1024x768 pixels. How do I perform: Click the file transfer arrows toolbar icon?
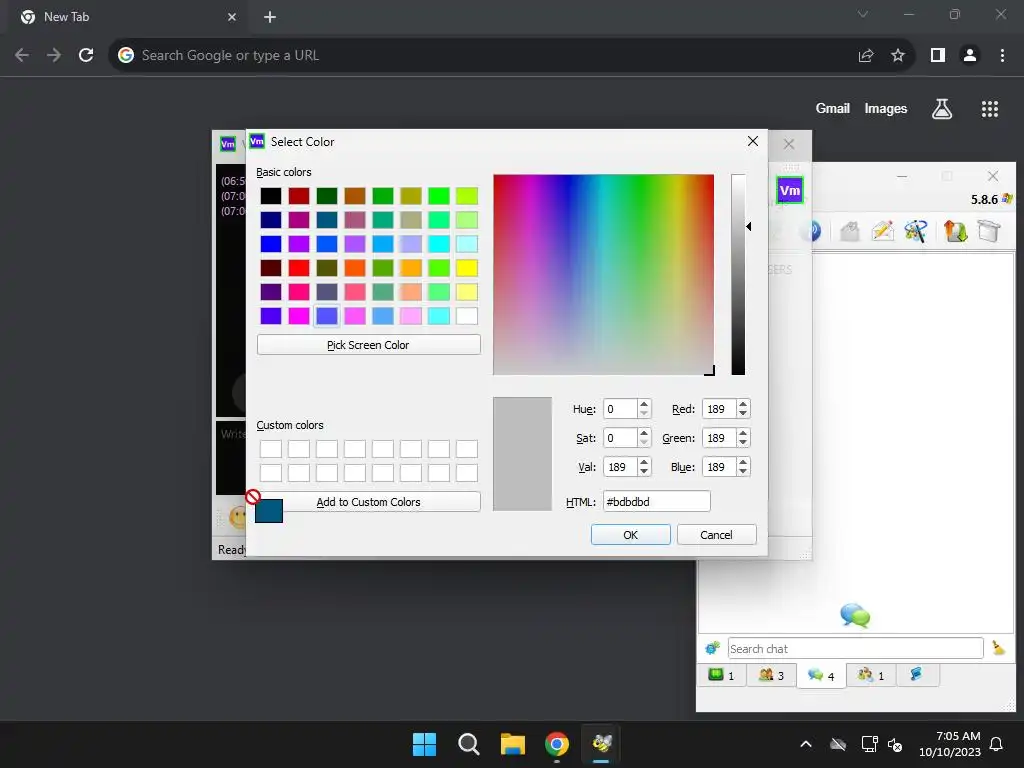[955, 231]
